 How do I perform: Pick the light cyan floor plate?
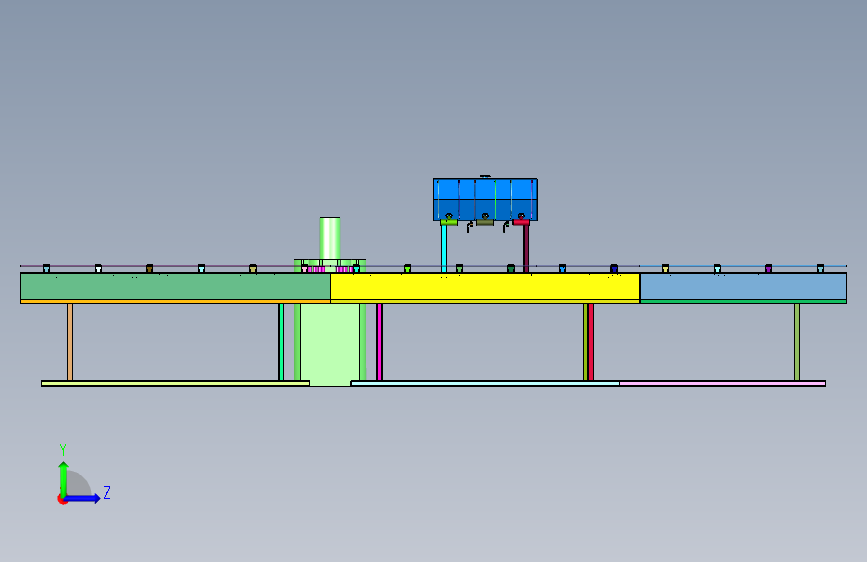pyautogui.click(x=485, y=383)
